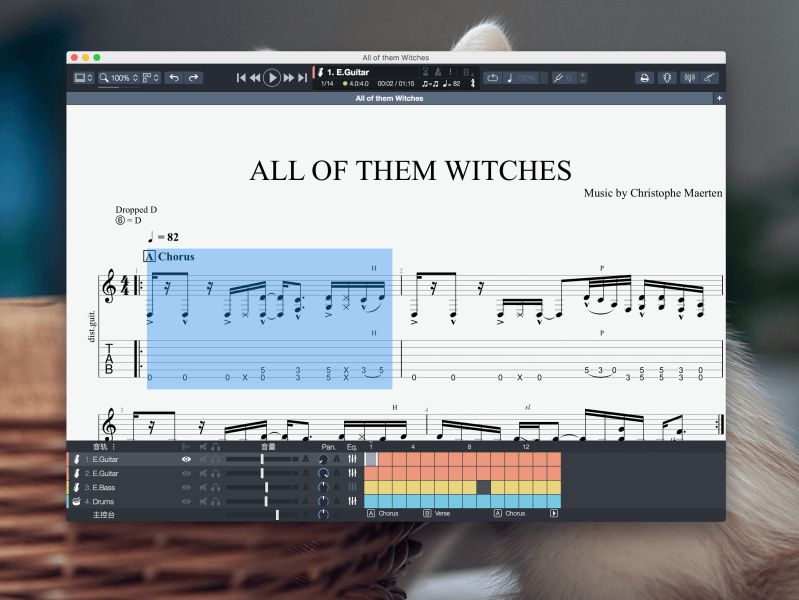Show track 2 E.Guitar using eye

187,473
